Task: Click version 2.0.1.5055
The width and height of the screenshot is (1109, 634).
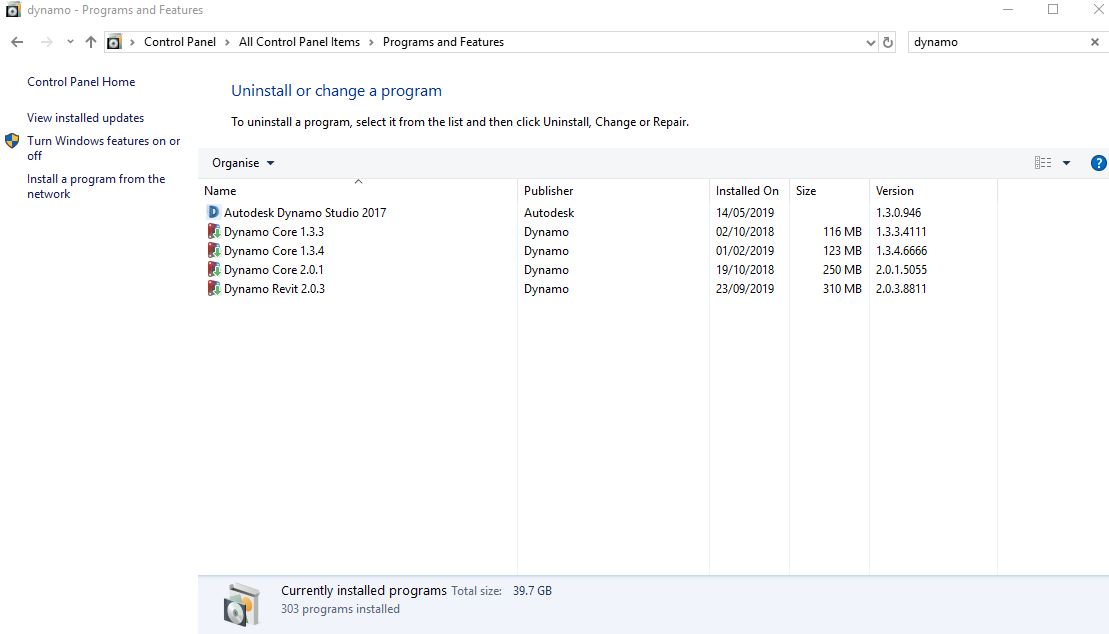Action: [901, 270]
